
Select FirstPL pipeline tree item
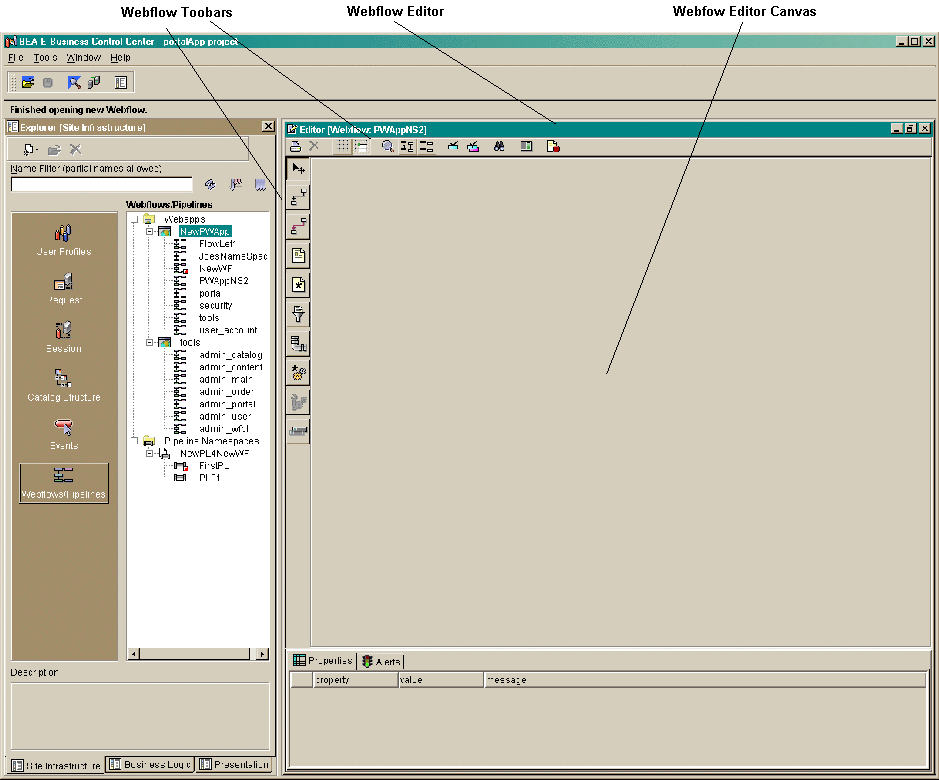(214, 465)
